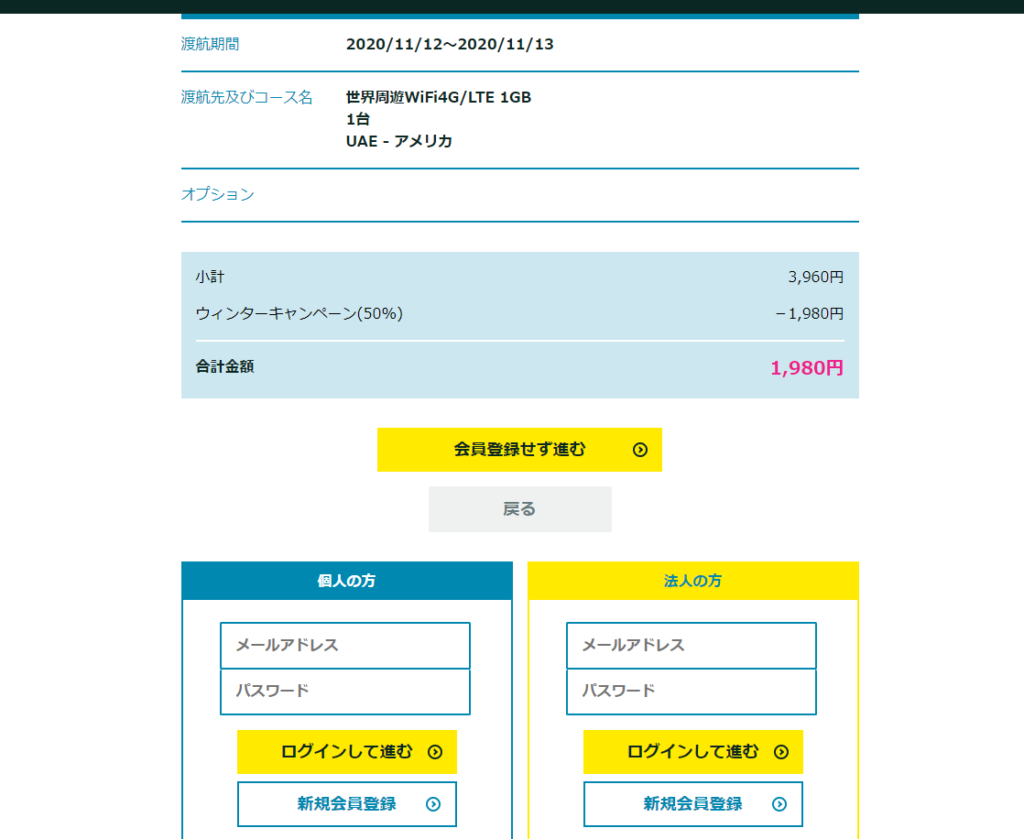Click ログインして進む under 法人の方
The height and width of the screenshot is (839, 1024).
(x=693, y=752)
